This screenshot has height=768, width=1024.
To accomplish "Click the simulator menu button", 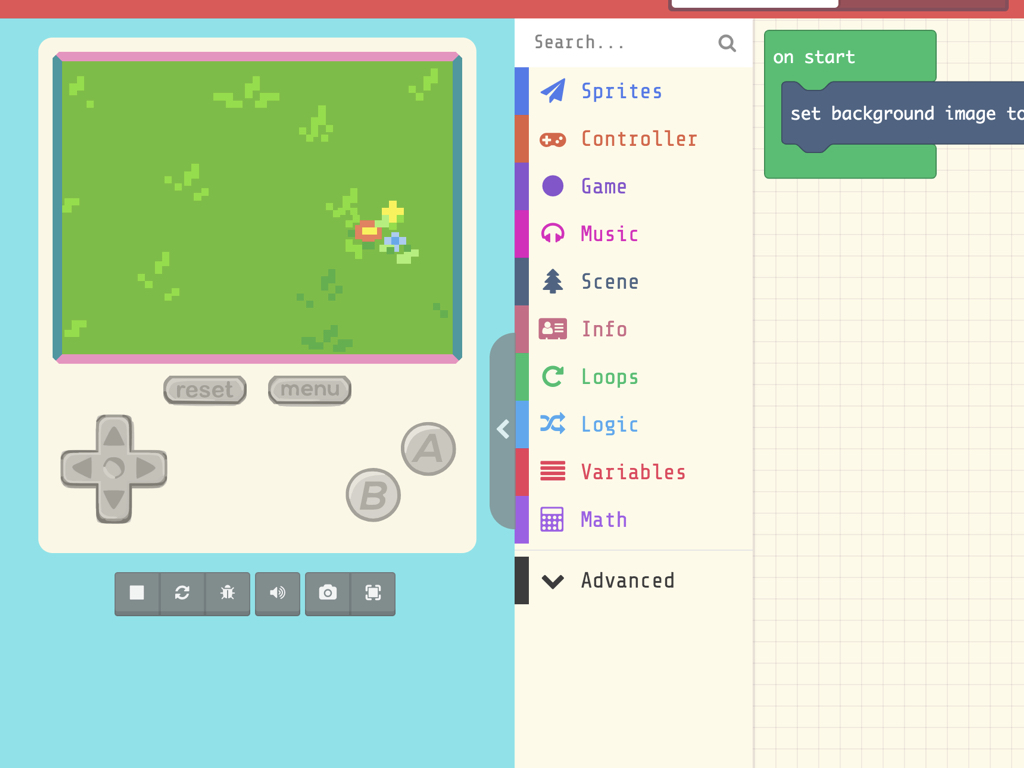I will (x=310, y=390).
